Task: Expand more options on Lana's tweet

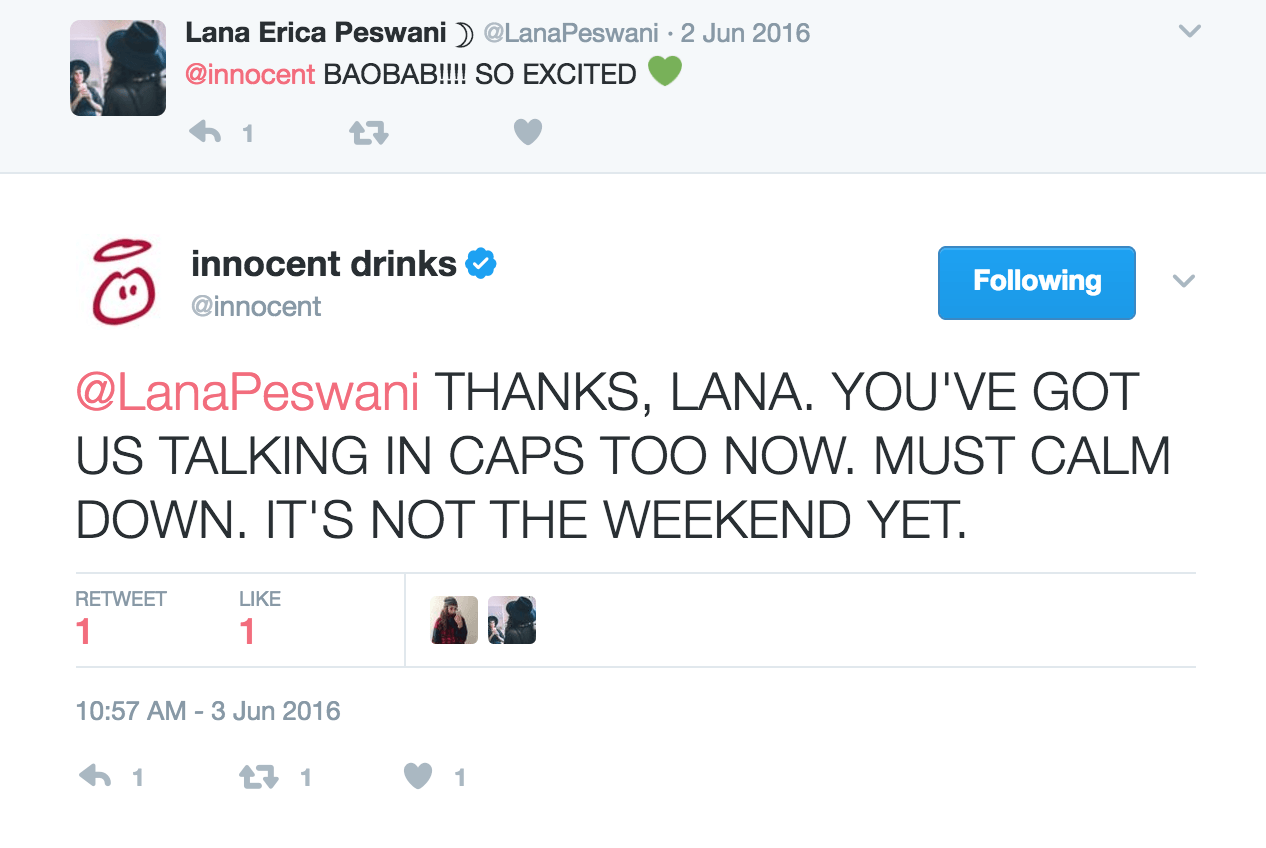Action: click(1189, 32)
